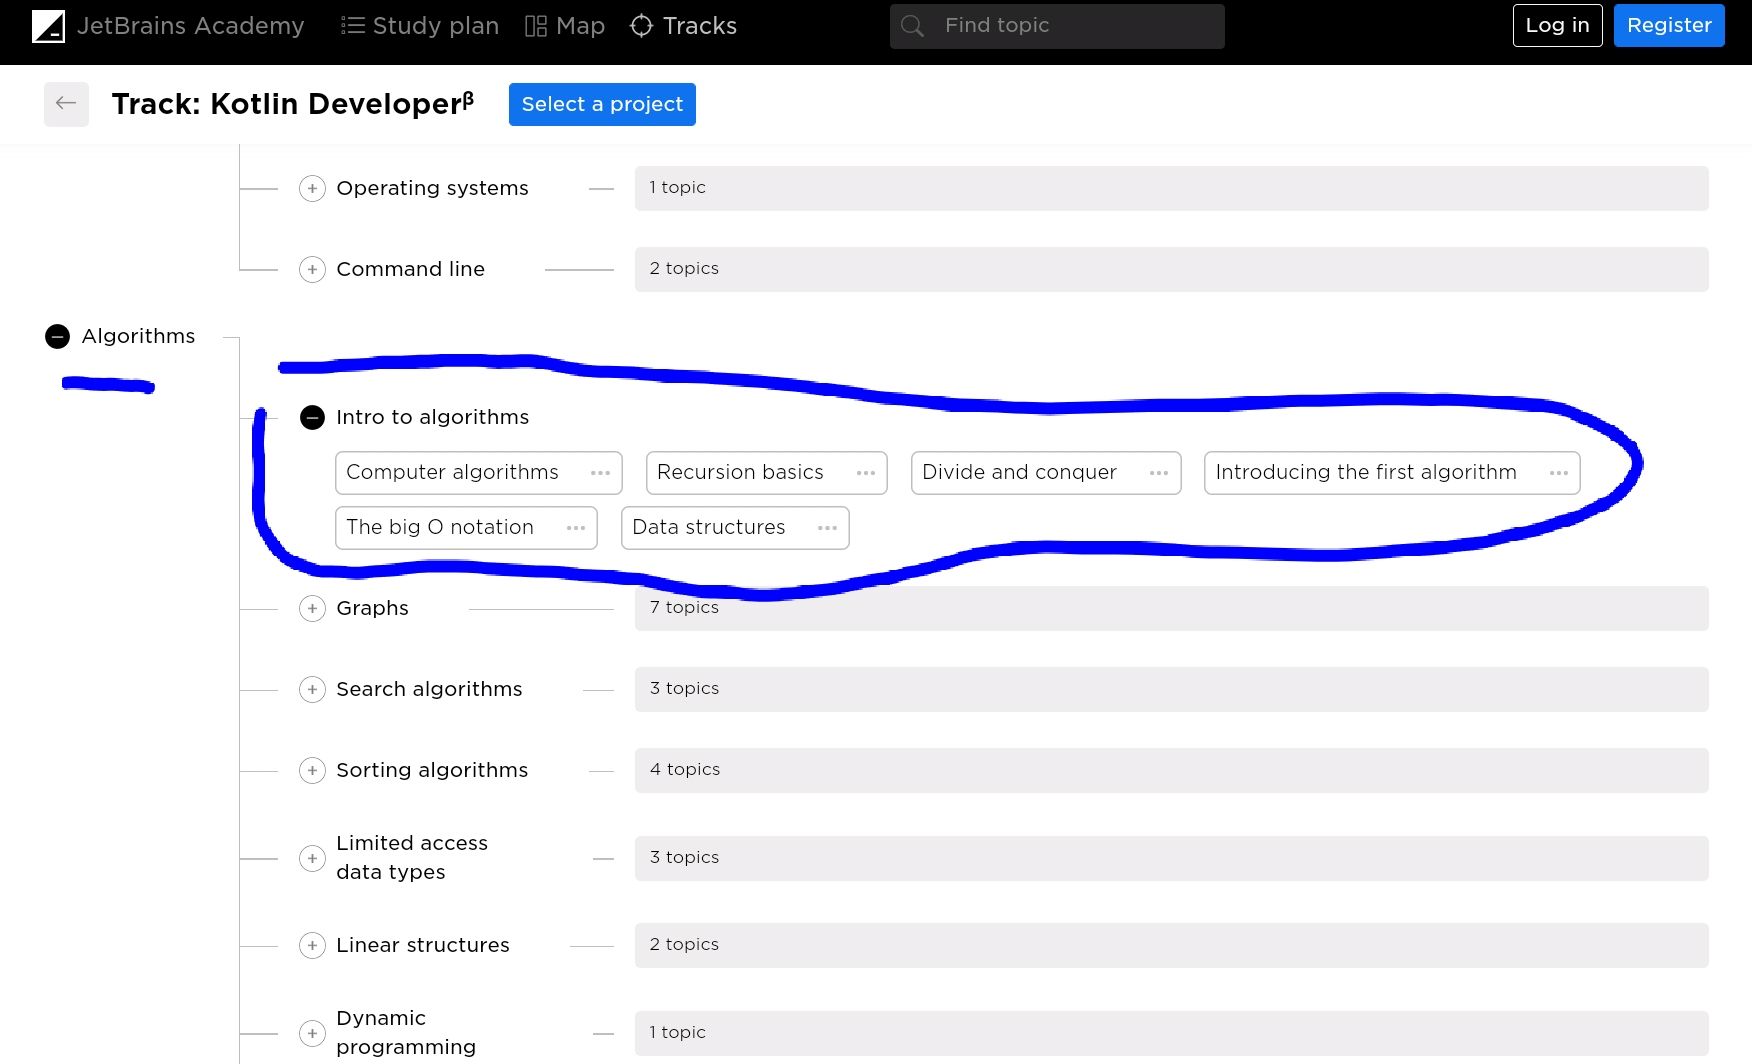
Task: Click the Log in button
Action: tap(1557, 26)
